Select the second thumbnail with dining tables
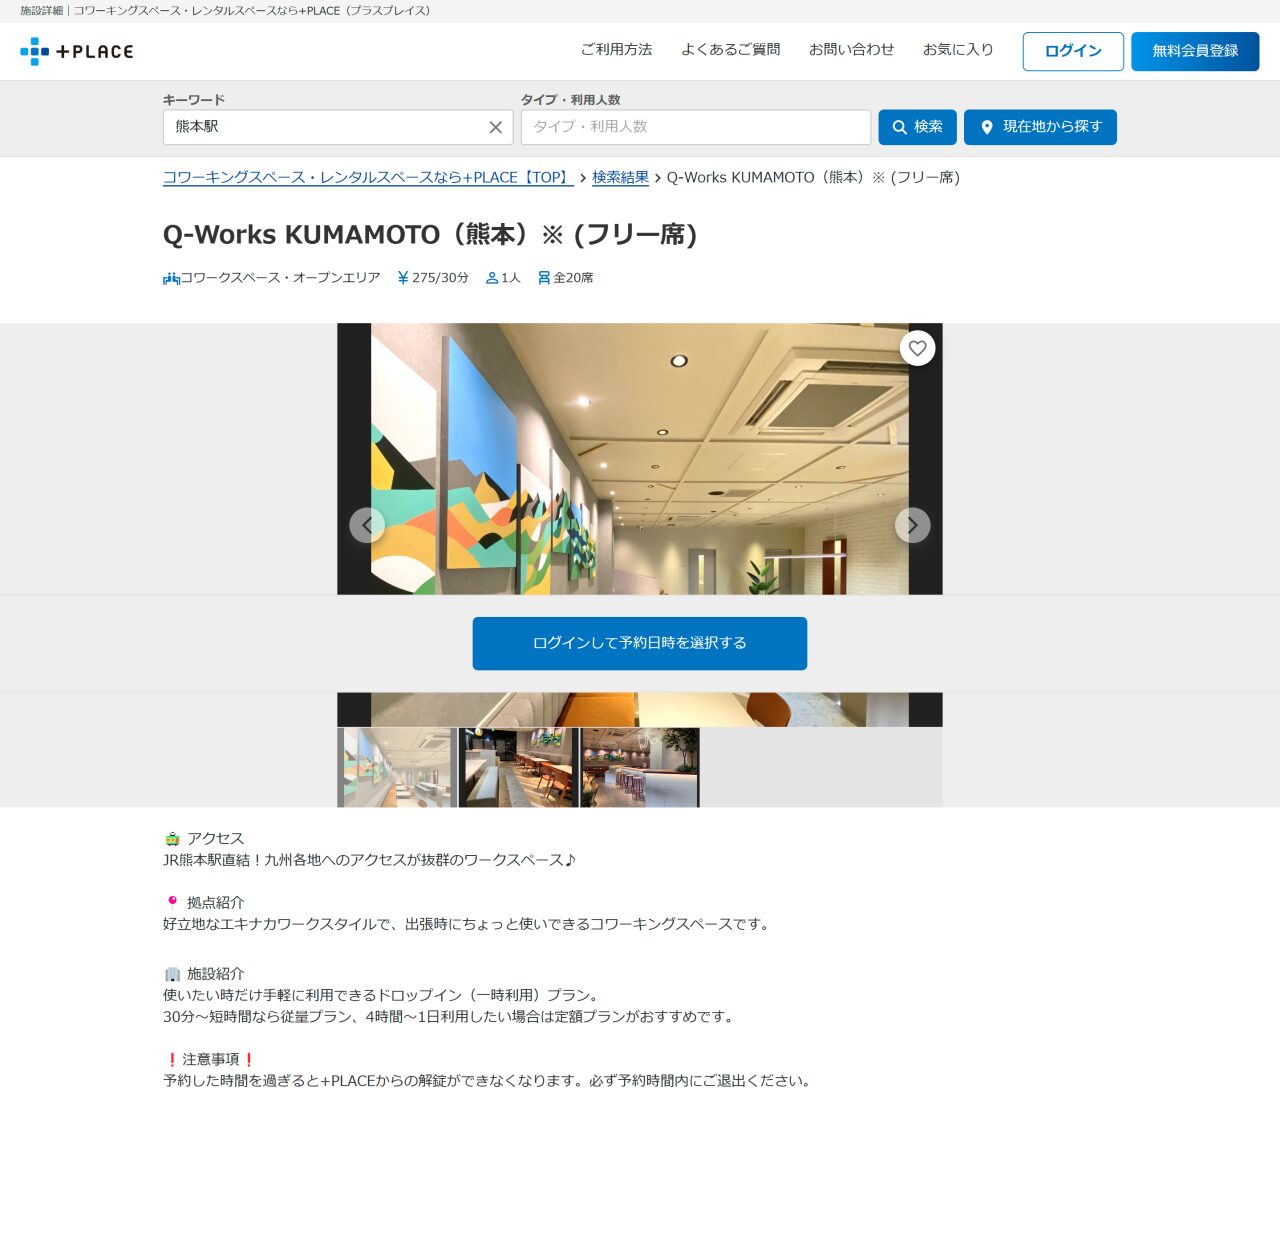This screenshot has height=1235, width=1280. click(518, 767)
